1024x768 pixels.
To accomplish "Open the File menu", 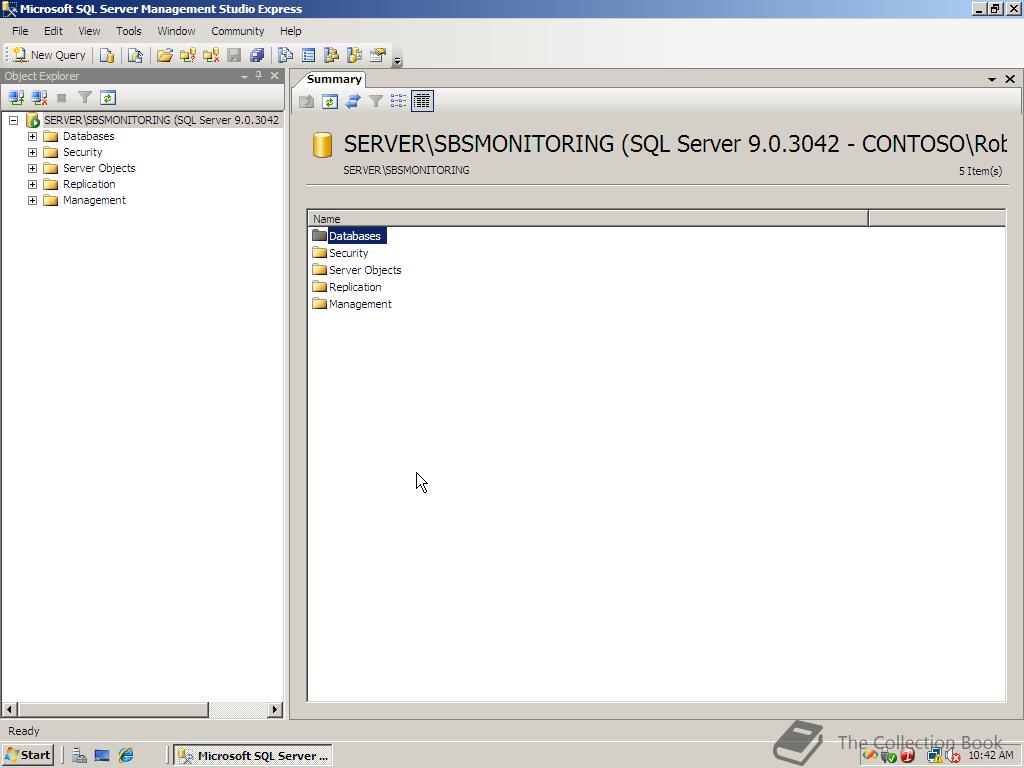I will point(20,31).
